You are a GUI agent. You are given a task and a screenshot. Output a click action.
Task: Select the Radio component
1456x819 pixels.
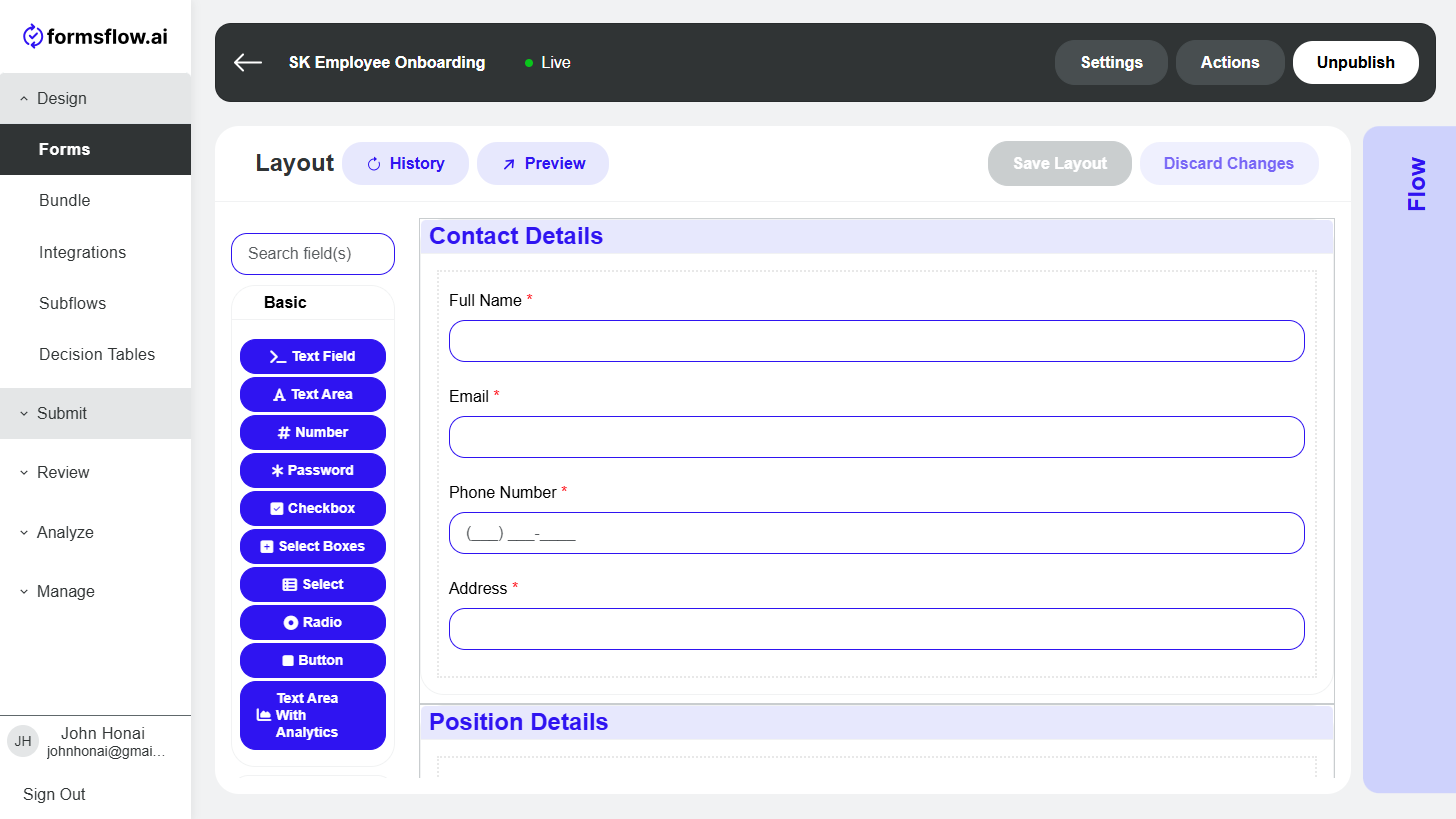(x=313, y=623)
